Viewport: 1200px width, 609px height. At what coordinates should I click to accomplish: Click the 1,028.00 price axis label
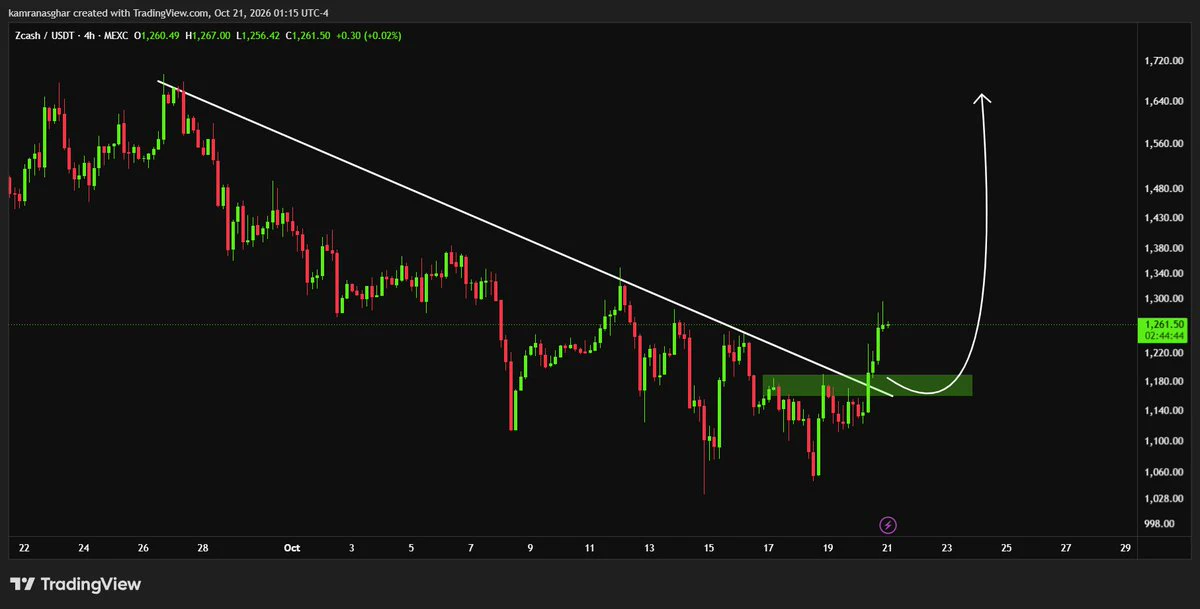1164,498
